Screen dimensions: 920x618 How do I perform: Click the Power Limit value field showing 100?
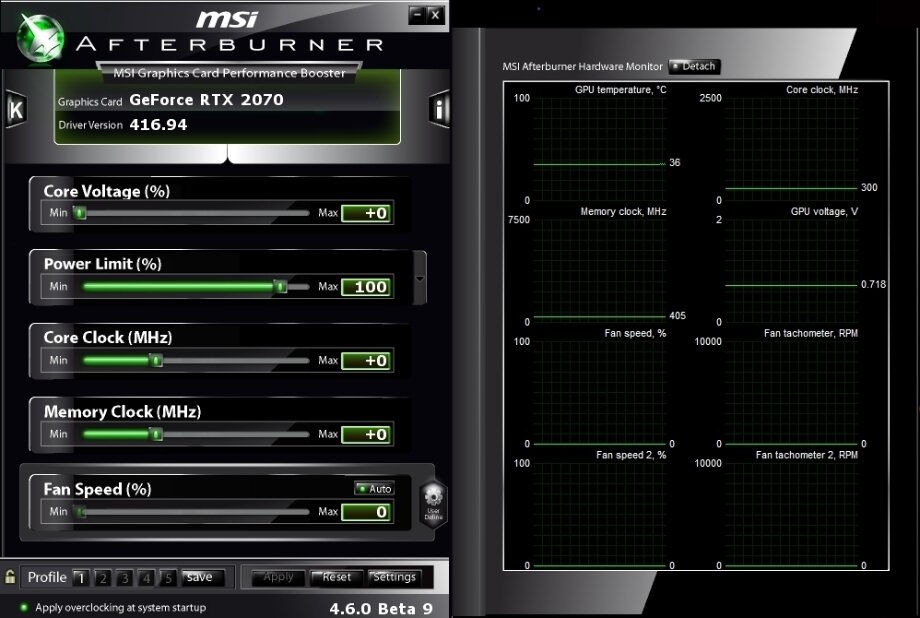click(x=367, y=287)
